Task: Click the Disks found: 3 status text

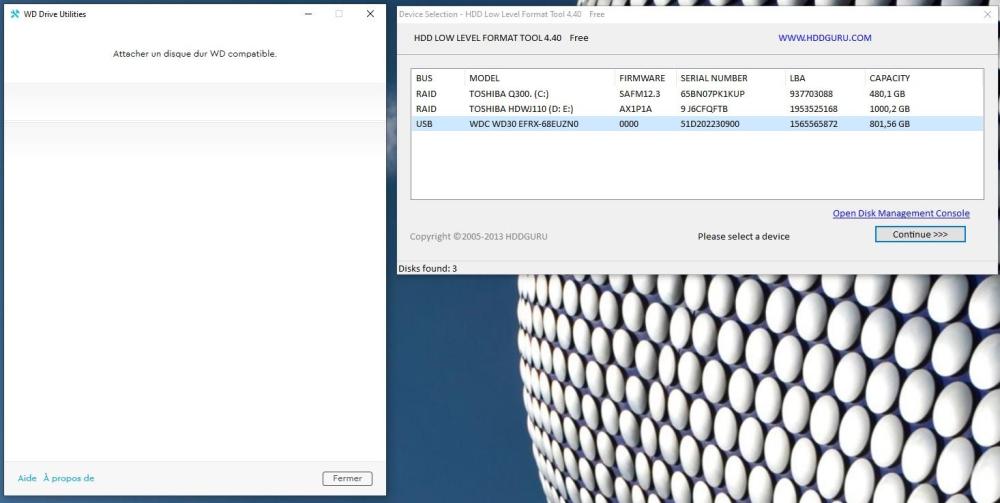Action: pyautogui.click(x=427, y=268)
